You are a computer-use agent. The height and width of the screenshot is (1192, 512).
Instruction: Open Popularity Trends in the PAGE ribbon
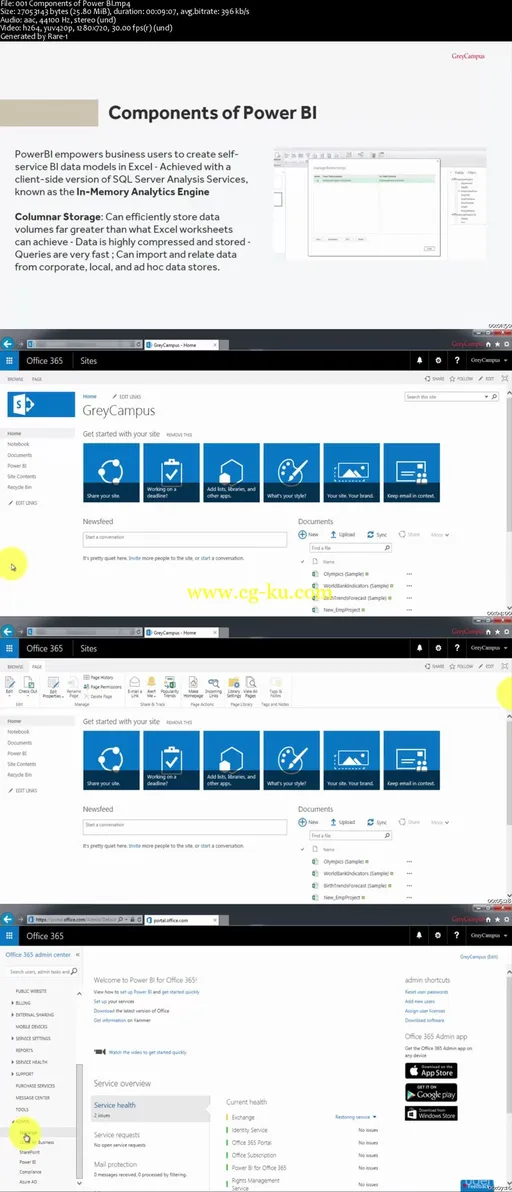point(169,686)
